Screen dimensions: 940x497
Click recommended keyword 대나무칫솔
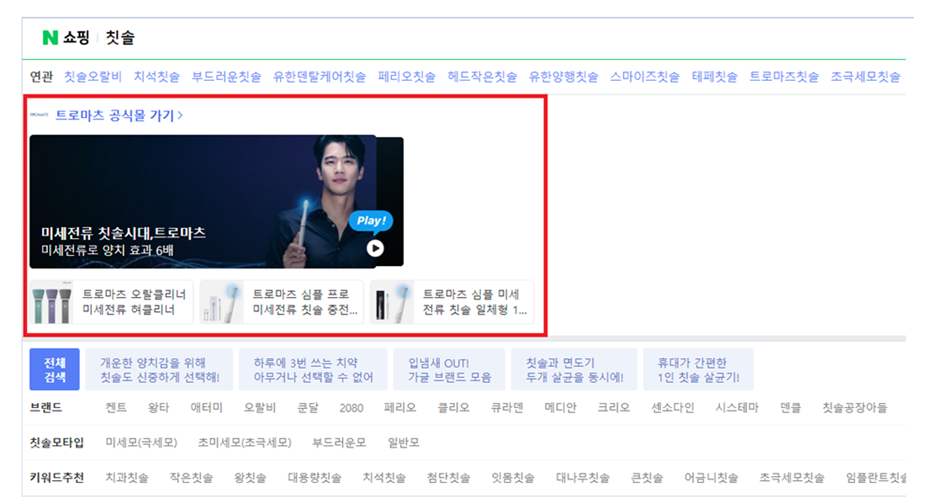(582, 478)
